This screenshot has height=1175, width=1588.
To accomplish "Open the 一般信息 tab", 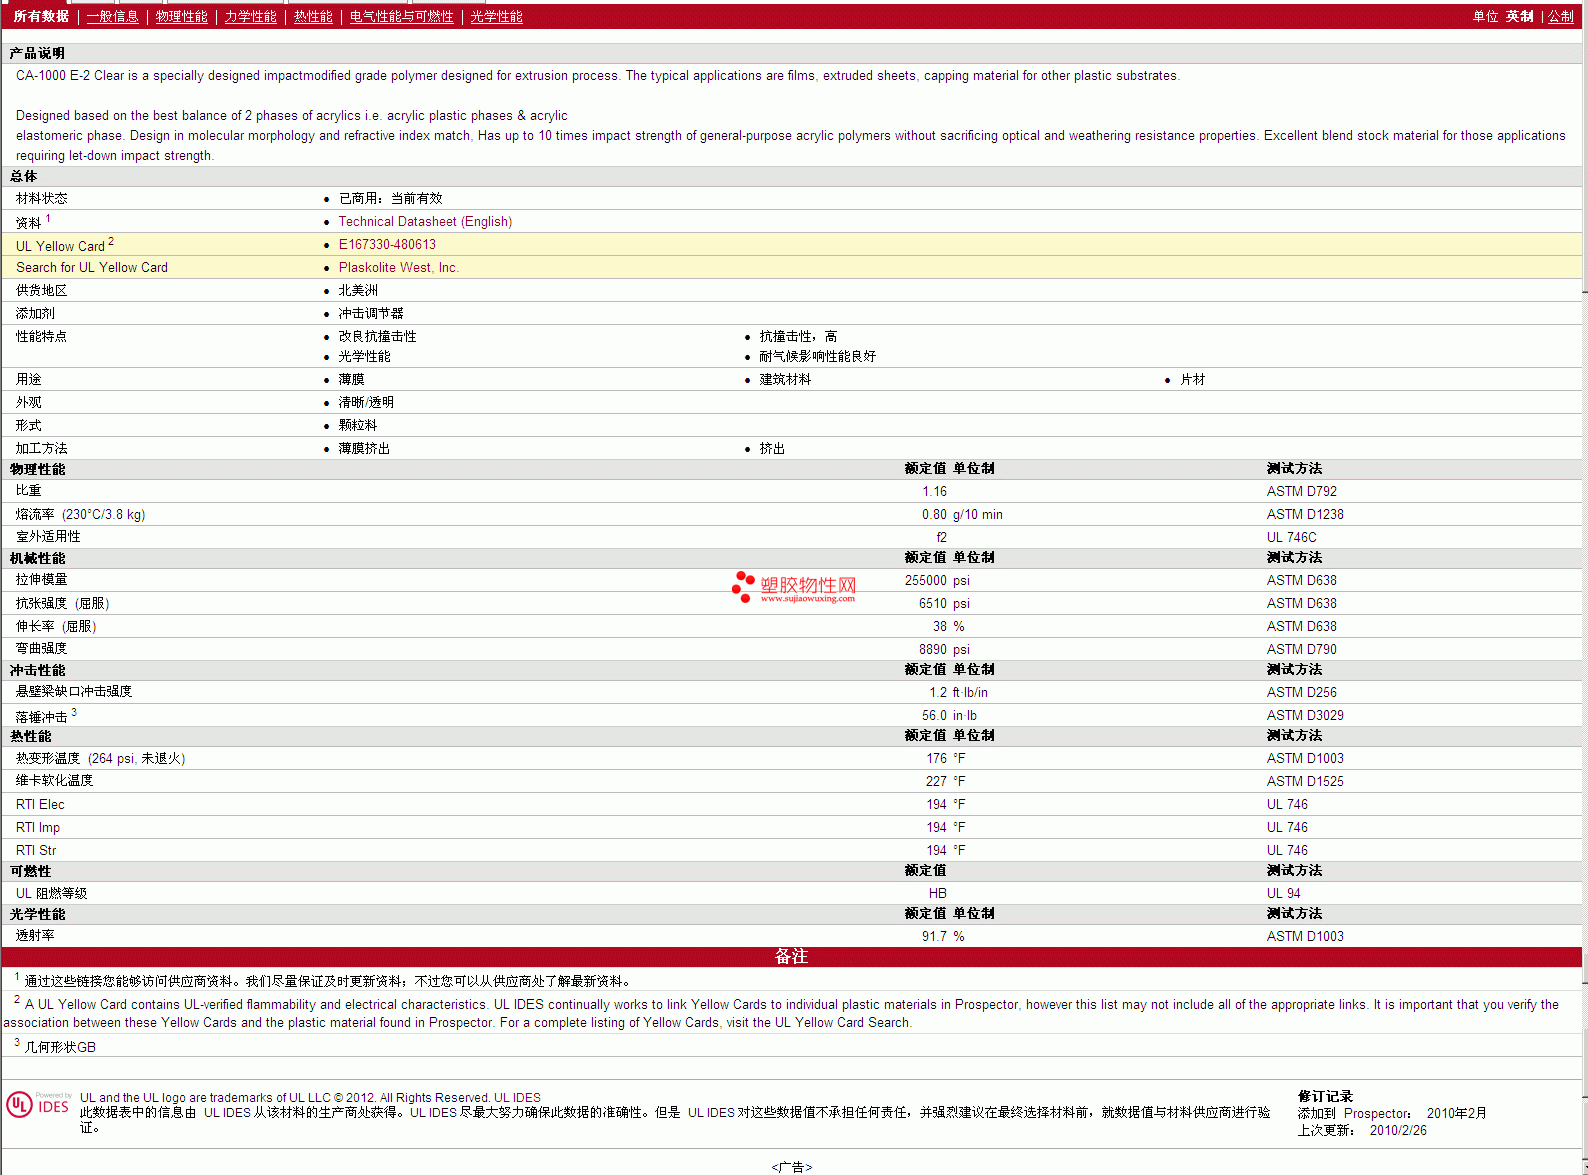I will (112, 17).
